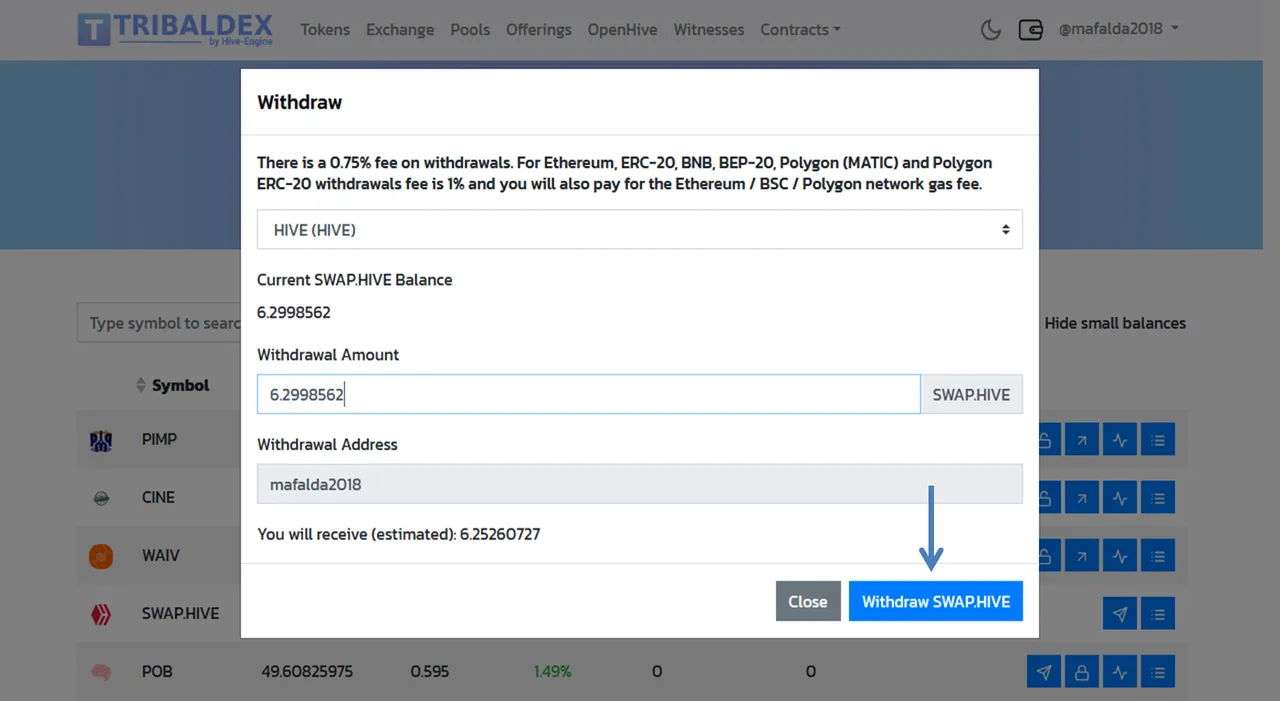1280x701 pixels.
Task: Open the POB history list icon
Action: [1158, 671]
